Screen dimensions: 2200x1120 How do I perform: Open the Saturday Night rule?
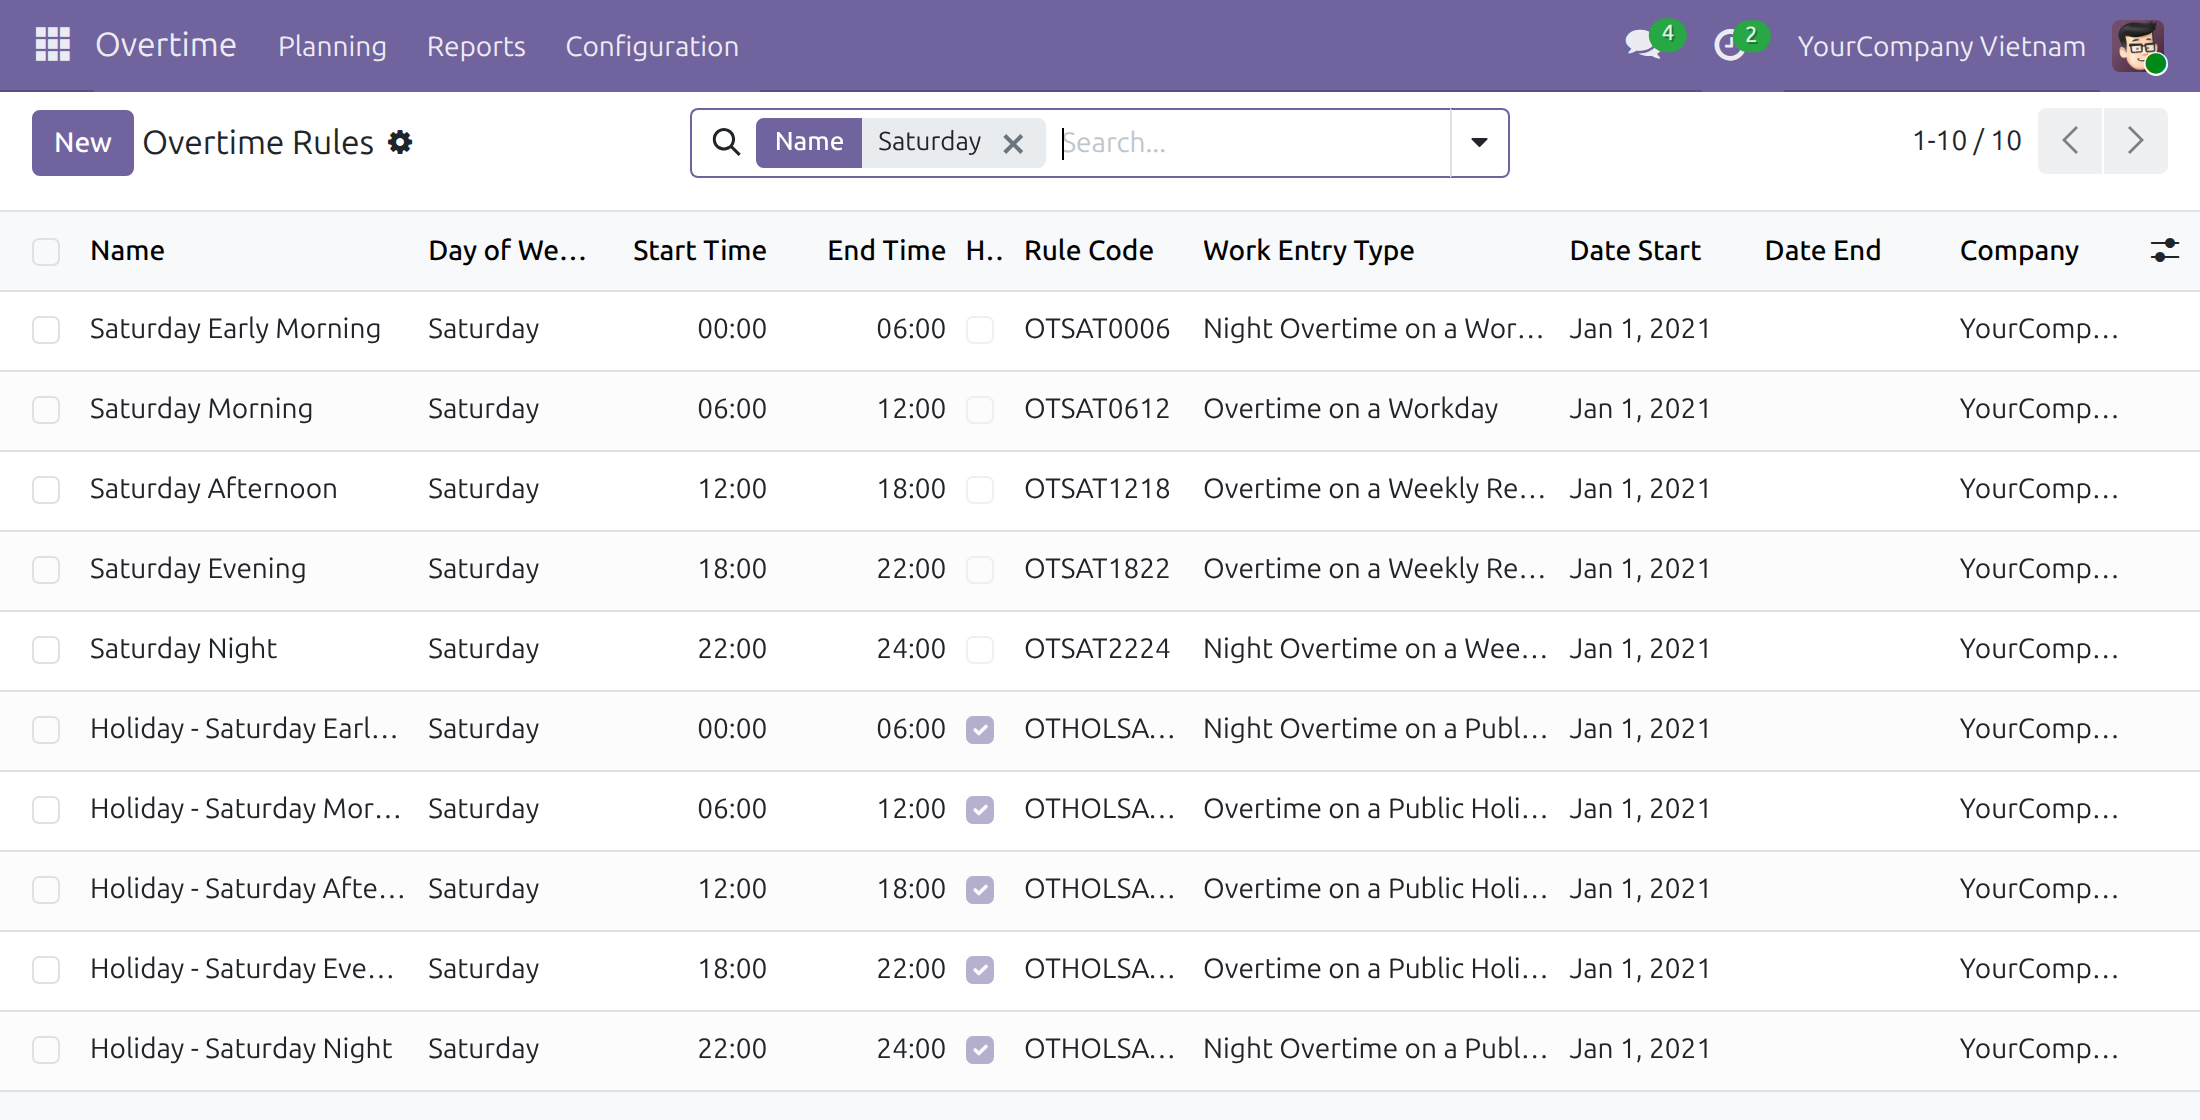click(x=183, y=649)
